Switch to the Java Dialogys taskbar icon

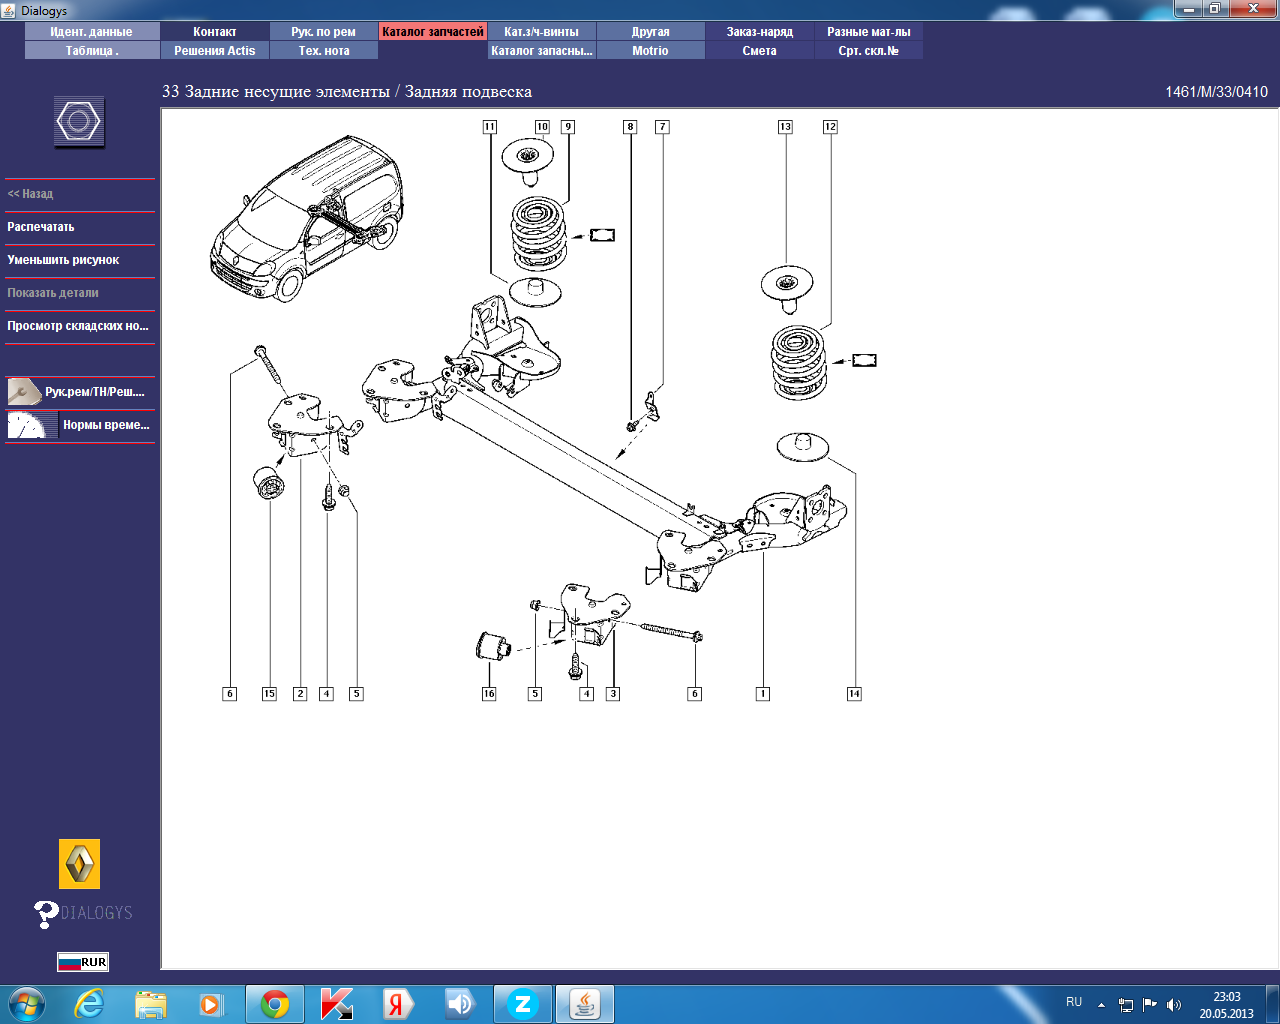coord(585,1004)
